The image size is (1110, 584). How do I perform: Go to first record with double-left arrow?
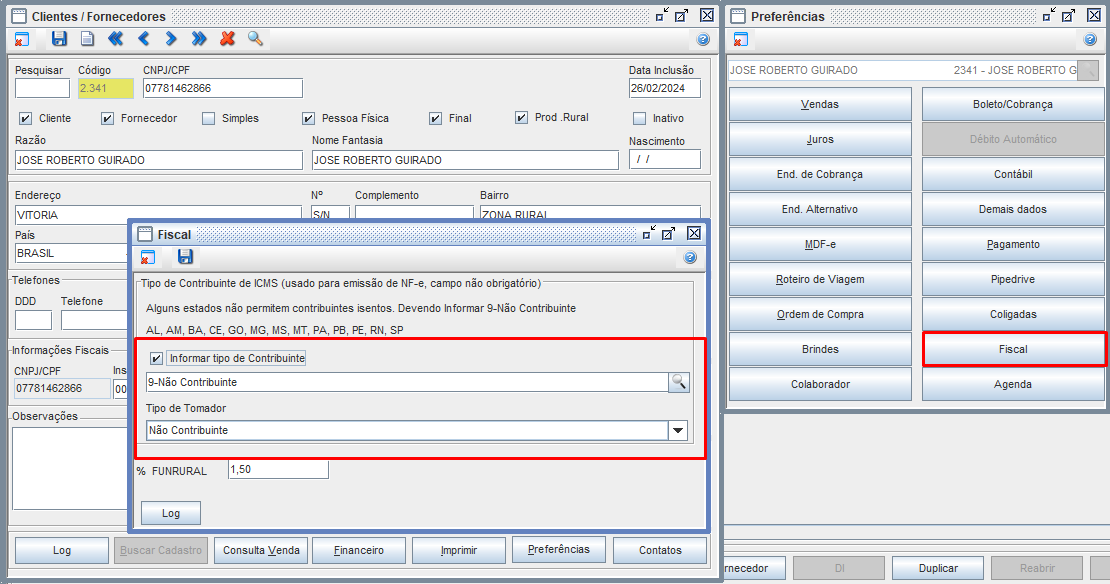click(115, 39)
